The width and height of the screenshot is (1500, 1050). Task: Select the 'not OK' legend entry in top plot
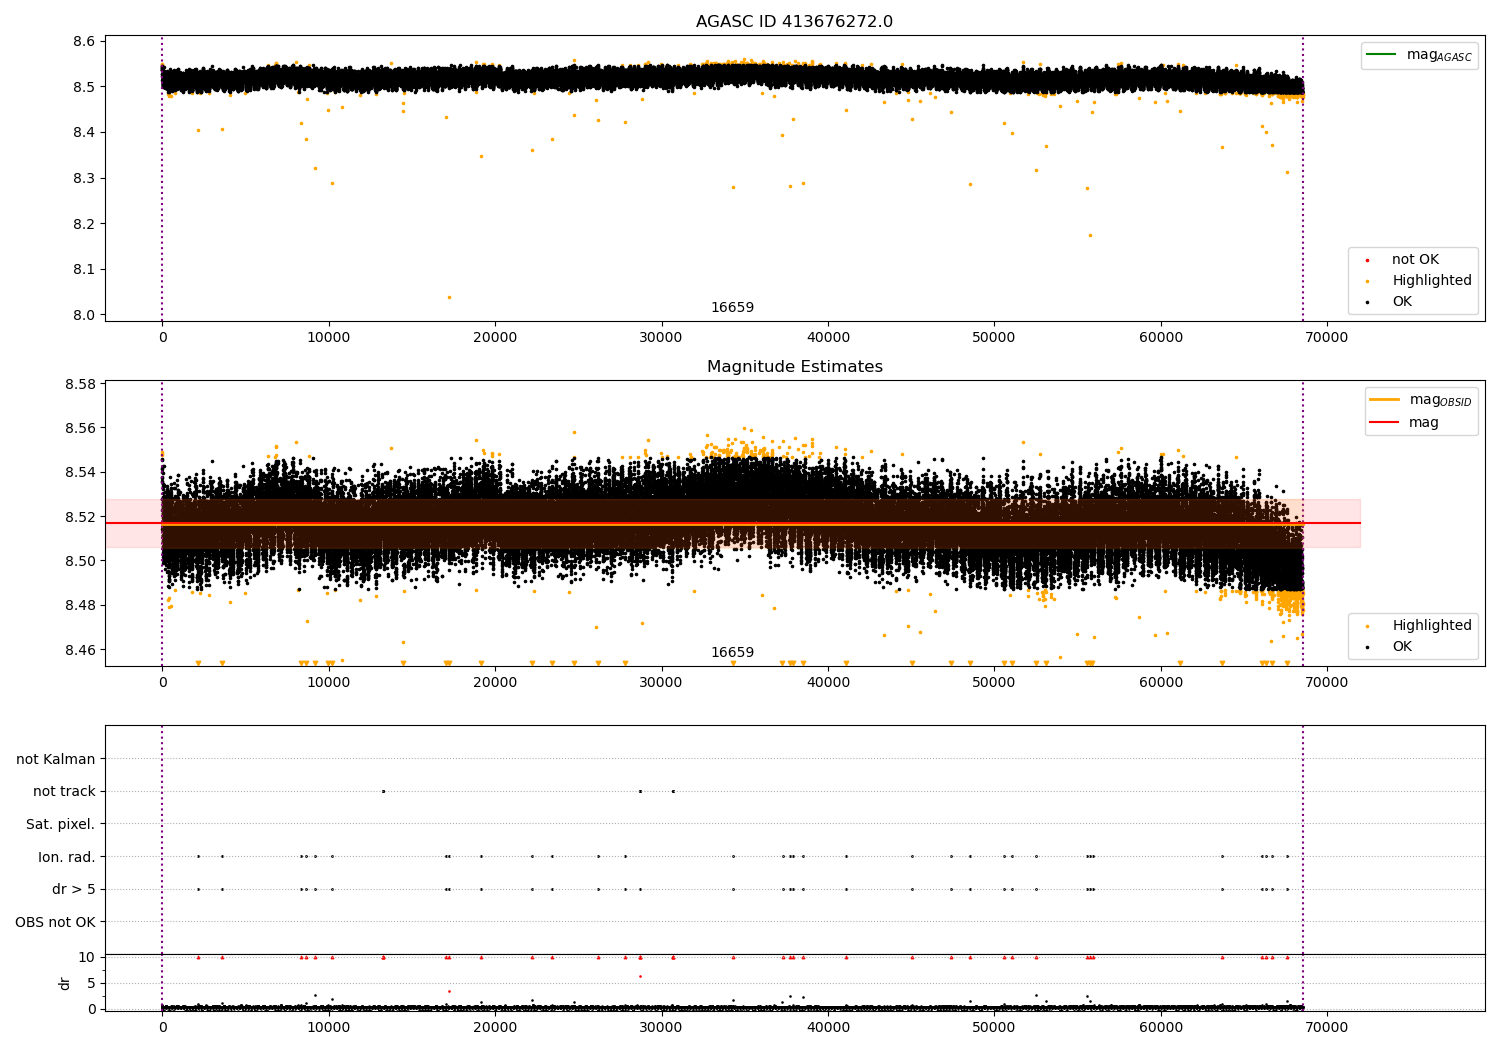pos(1415,260)
